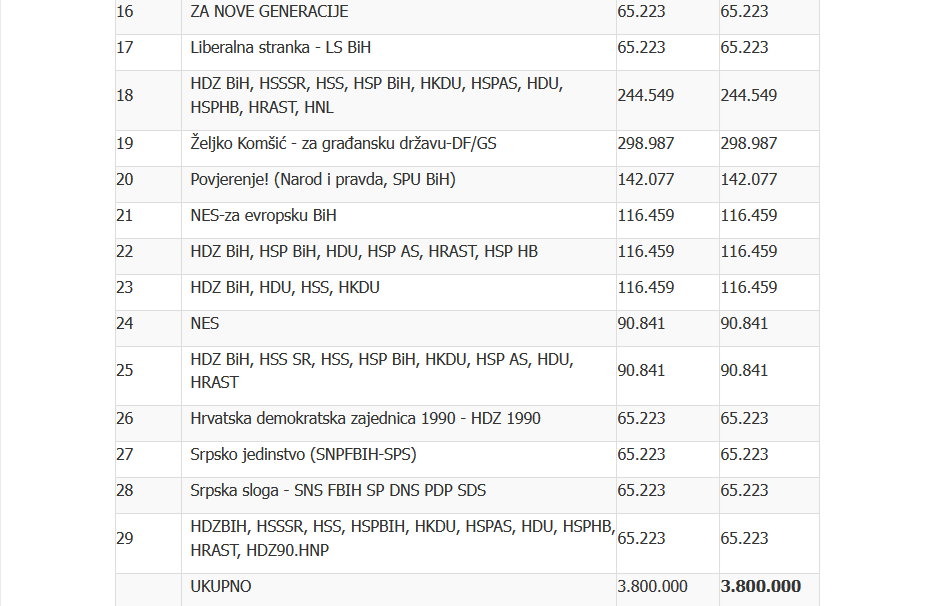Select Željko Komšić - za građansku državu-DF/GS

(344, 144)
